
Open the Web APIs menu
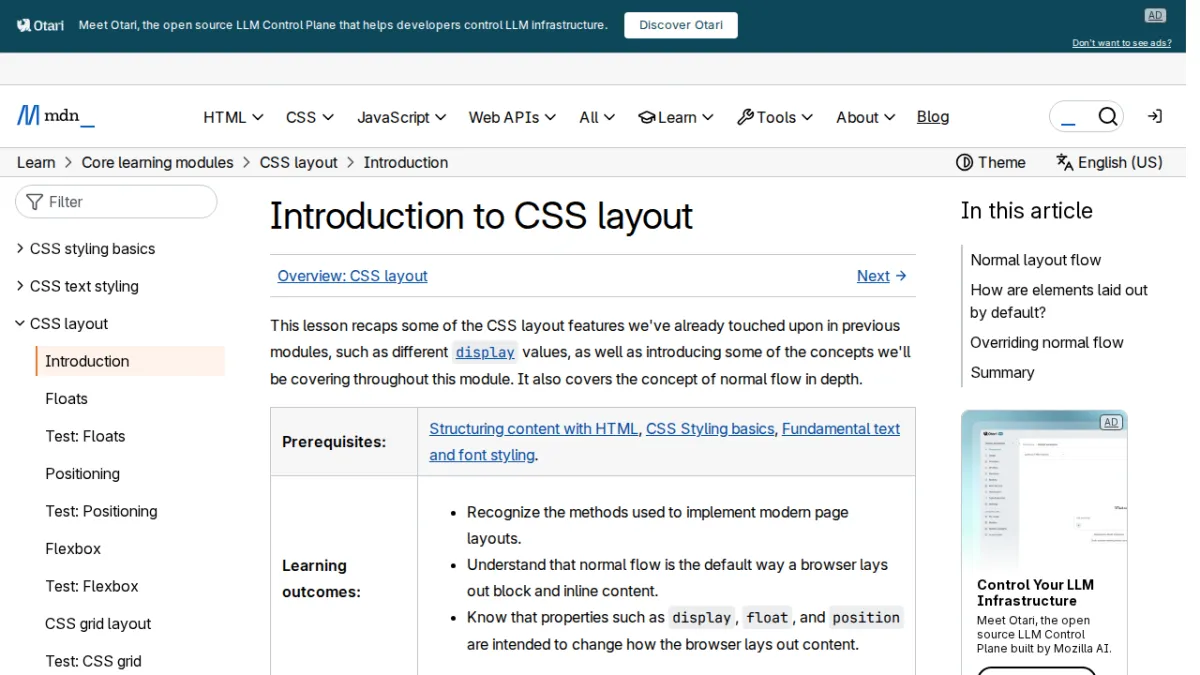(x=512, y=117)
